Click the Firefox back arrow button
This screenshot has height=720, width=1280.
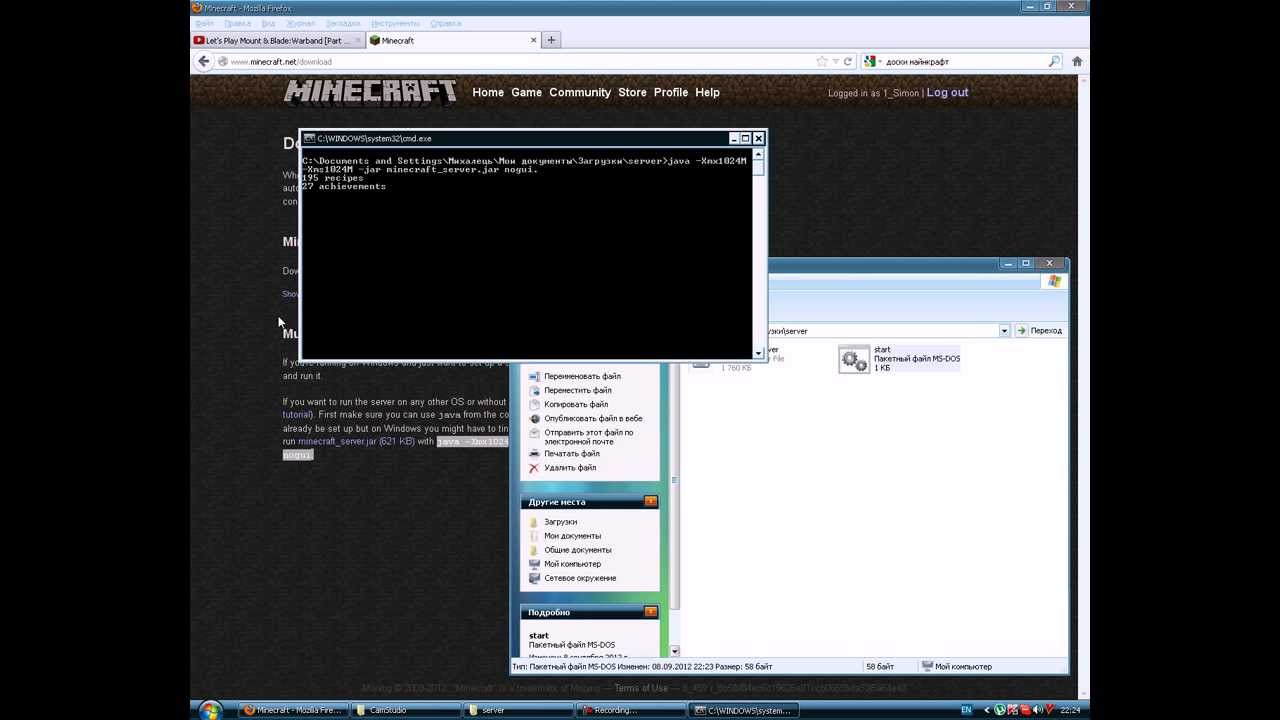click(x=204, y=61)
